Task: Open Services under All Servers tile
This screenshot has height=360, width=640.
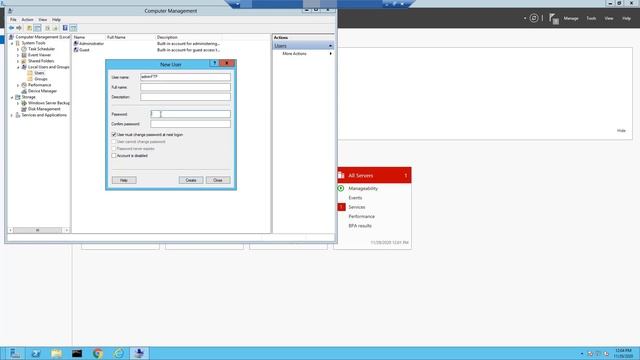Action: (357, 207)
